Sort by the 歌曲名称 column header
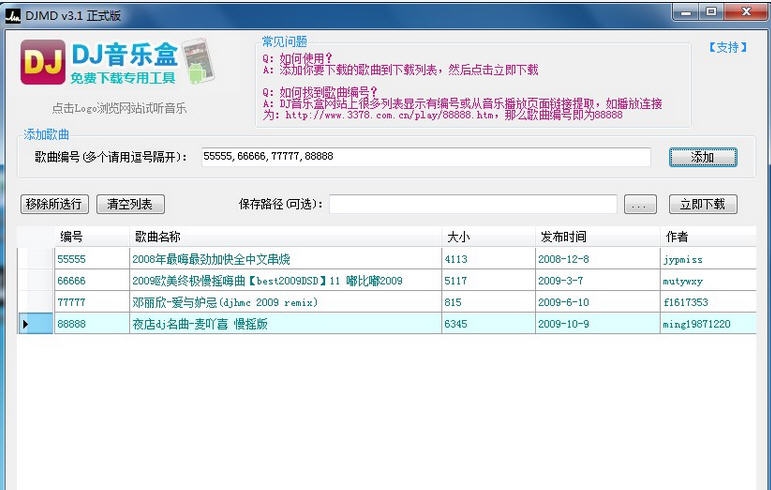This screenshot has height=490, width=771. (x=285, y=237)
